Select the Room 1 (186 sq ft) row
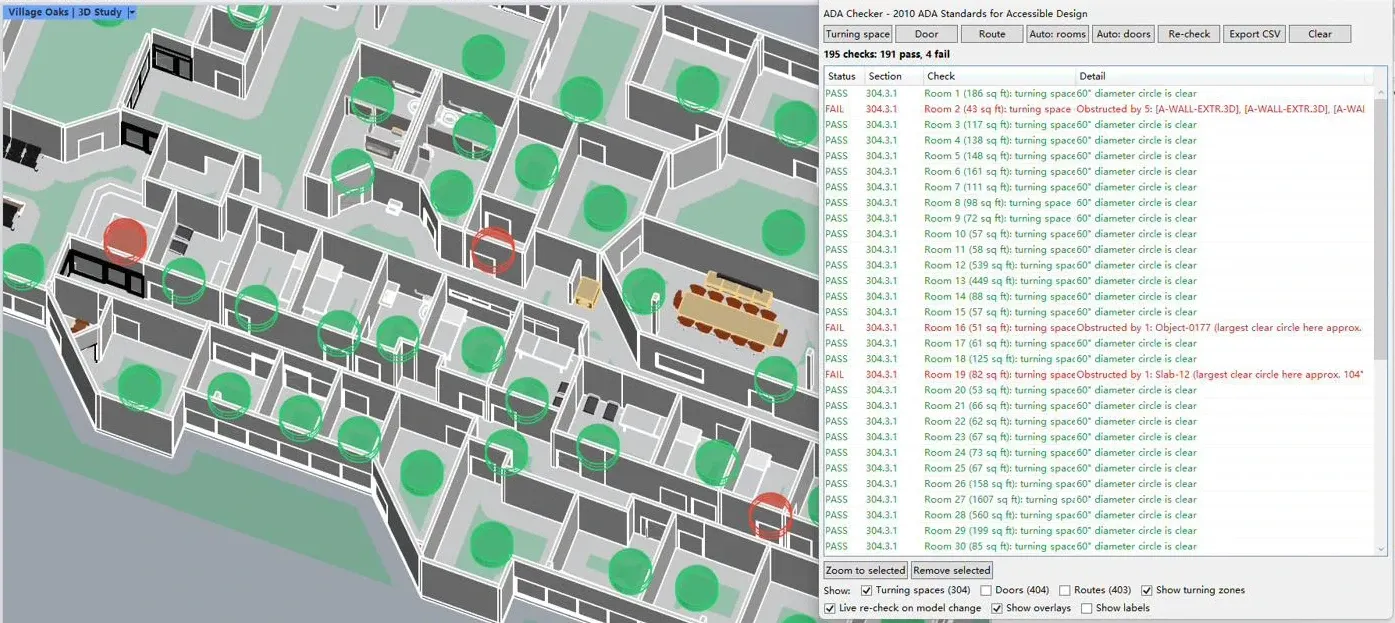Viewport: 1395px width, 623px height. tap(1099, 93)
